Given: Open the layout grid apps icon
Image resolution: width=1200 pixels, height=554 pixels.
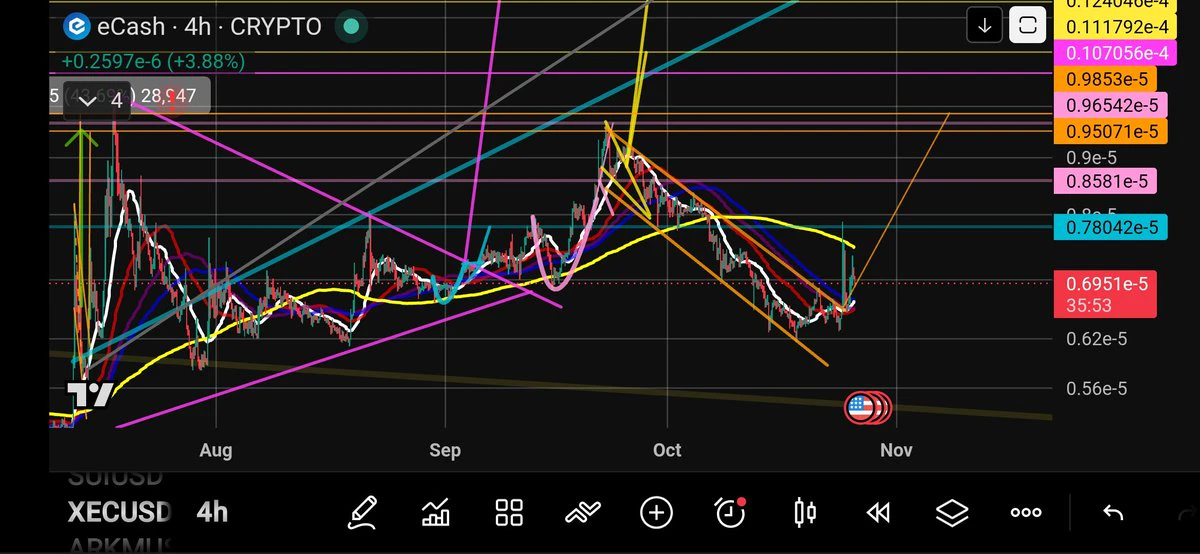Looking at the screenshot, I should (510, 513).
